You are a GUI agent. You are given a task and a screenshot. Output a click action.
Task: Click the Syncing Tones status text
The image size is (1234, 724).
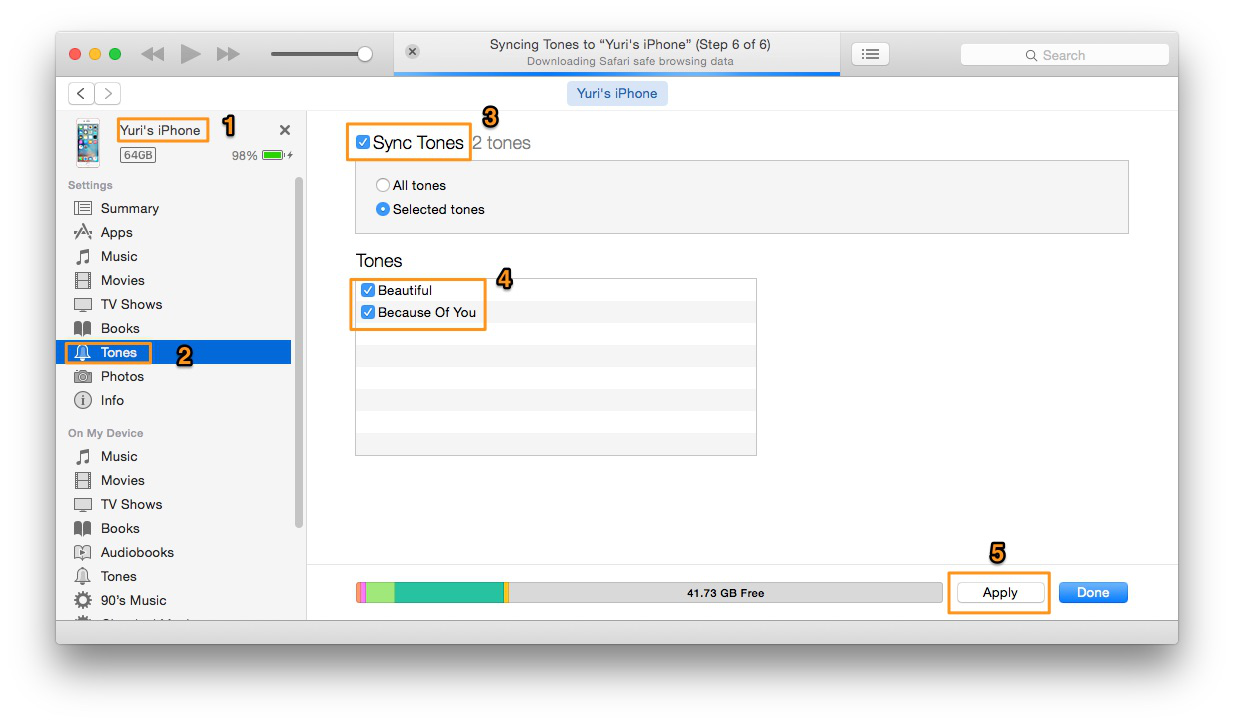(630, 45)
